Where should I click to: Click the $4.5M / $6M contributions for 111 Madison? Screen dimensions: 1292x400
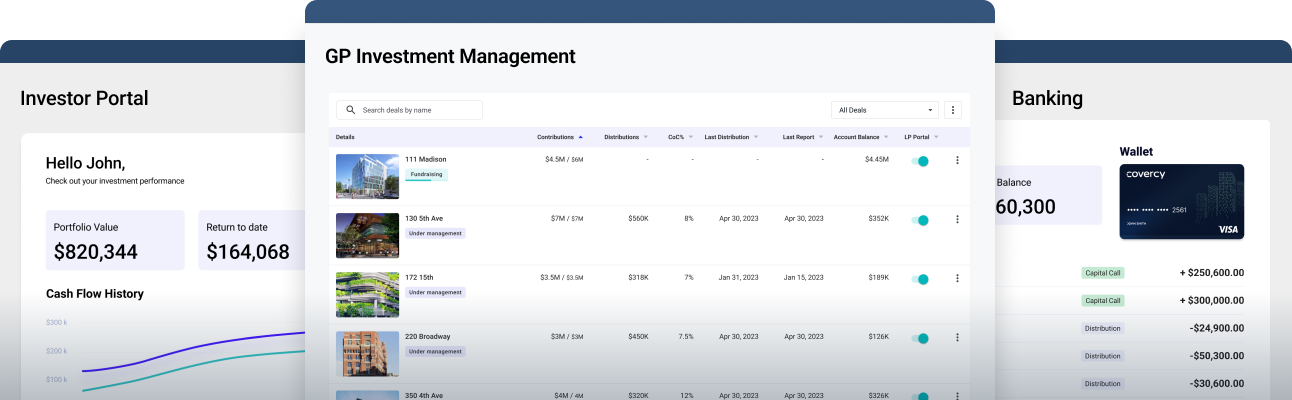pos(564,159)
